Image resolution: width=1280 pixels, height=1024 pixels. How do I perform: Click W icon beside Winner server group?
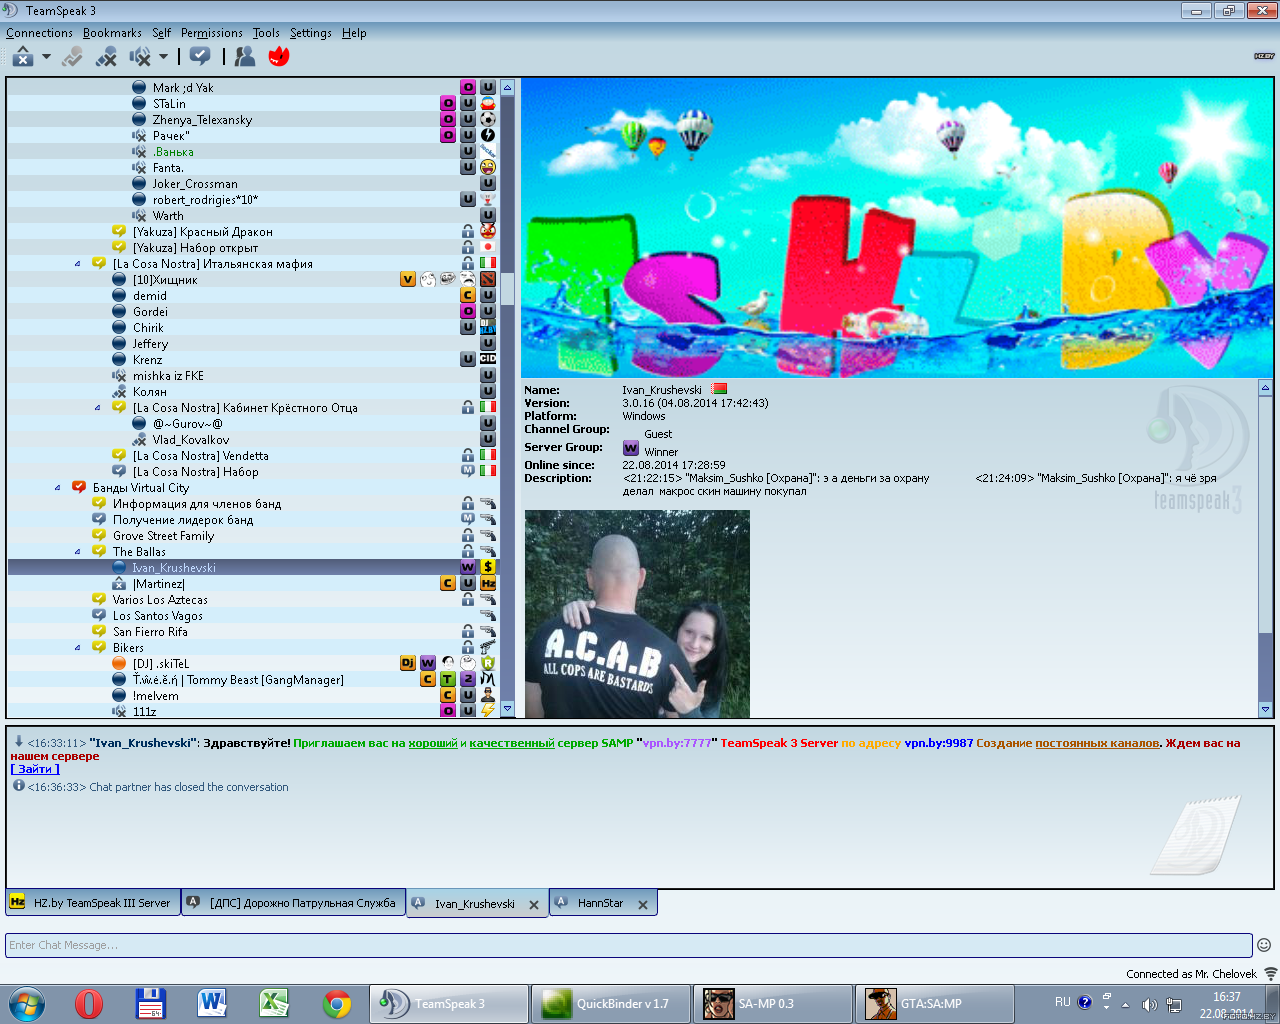[631, 448]
